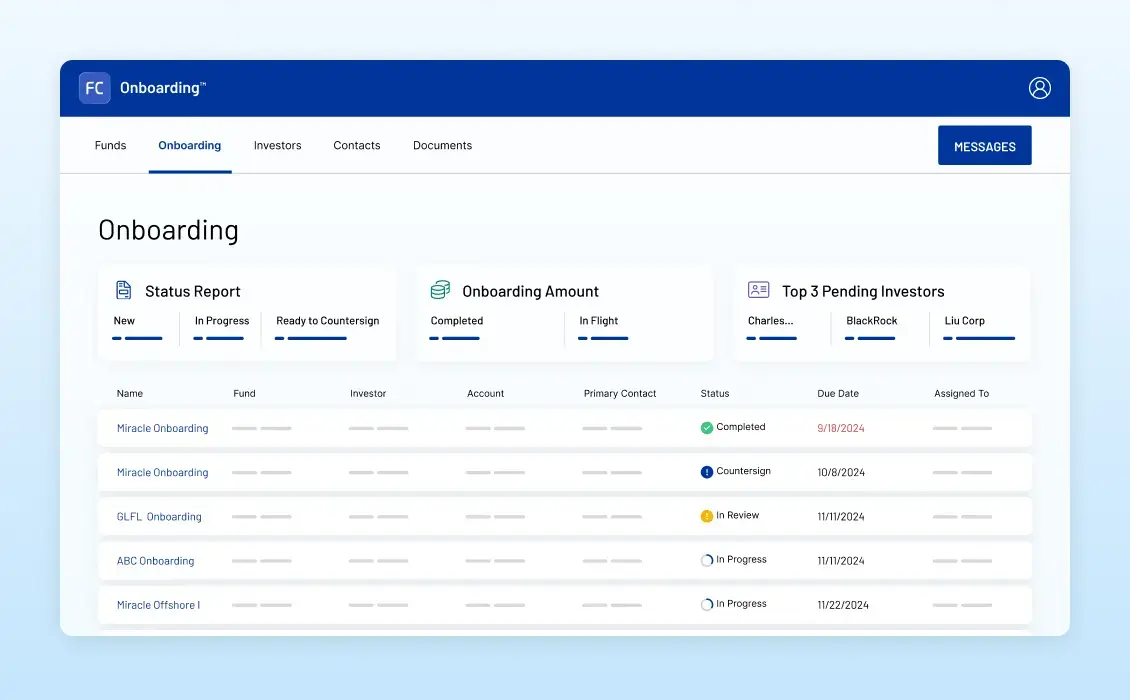This screenshot has width=1130, height=700.
Task: Open the ABC Onboarding link
Action: (155, 561)
